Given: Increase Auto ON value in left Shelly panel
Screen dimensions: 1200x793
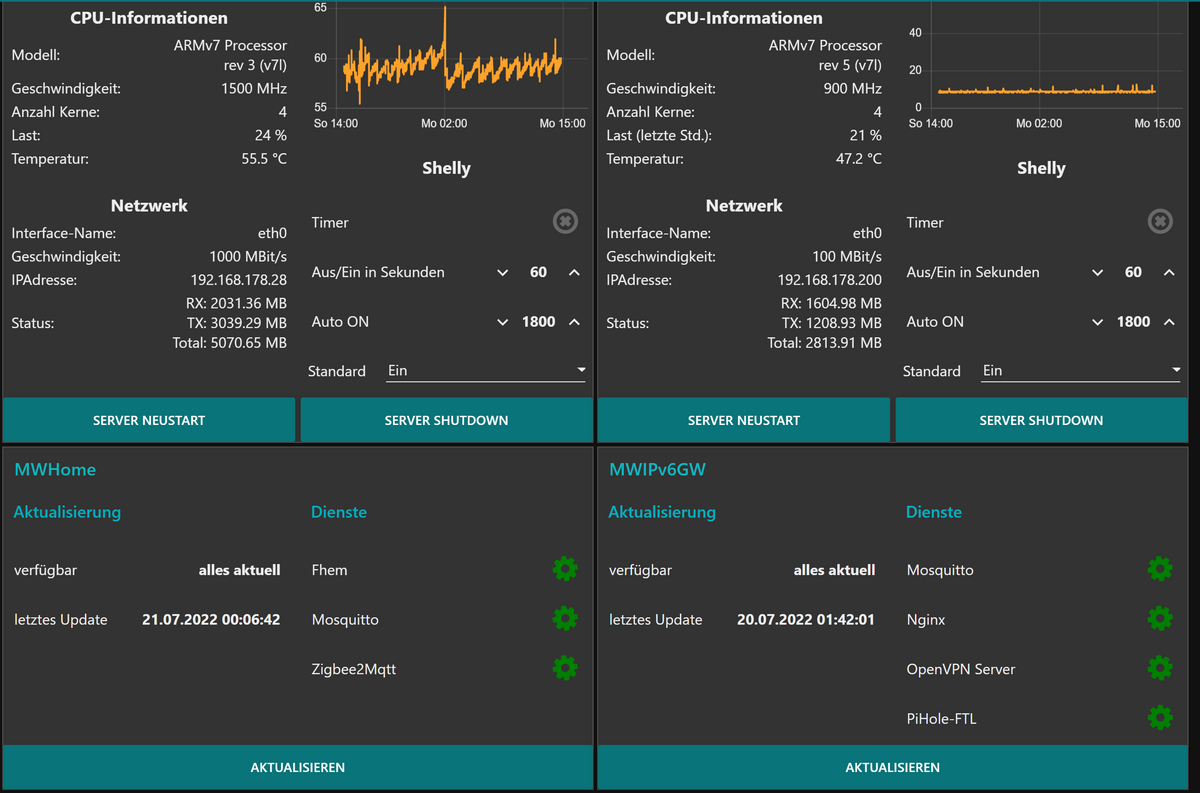Looking at the screenshot, I should pos(574,322).
